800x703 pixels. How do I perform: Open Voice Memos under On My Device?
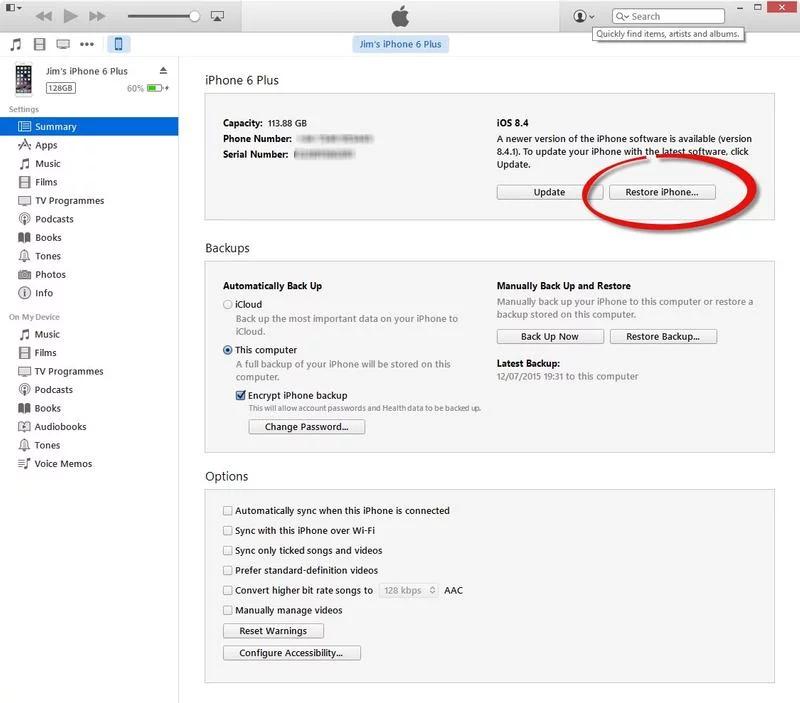click(x=89, y=464)
